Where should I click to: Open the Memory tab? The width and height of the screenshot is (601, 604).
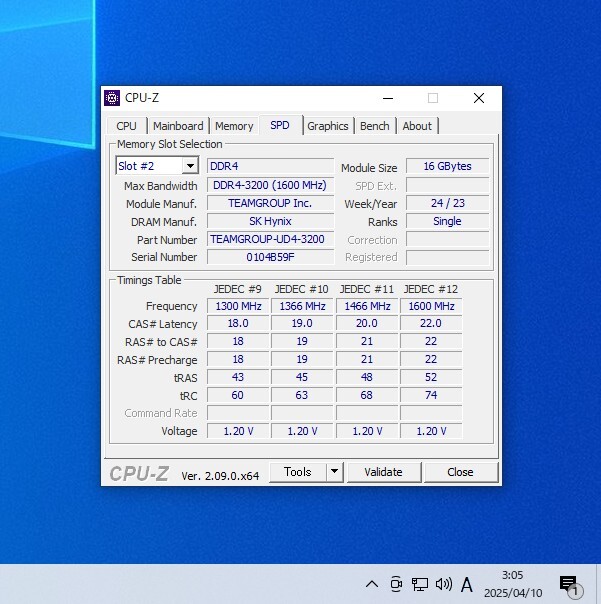(x=234, y=126)
